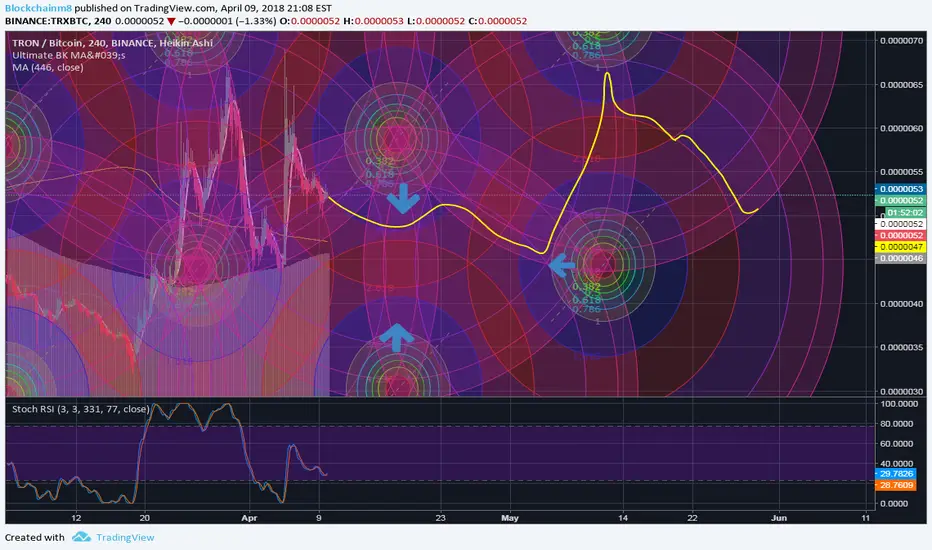Select the Ultimate BK MA's indicator label

point(69,55)
